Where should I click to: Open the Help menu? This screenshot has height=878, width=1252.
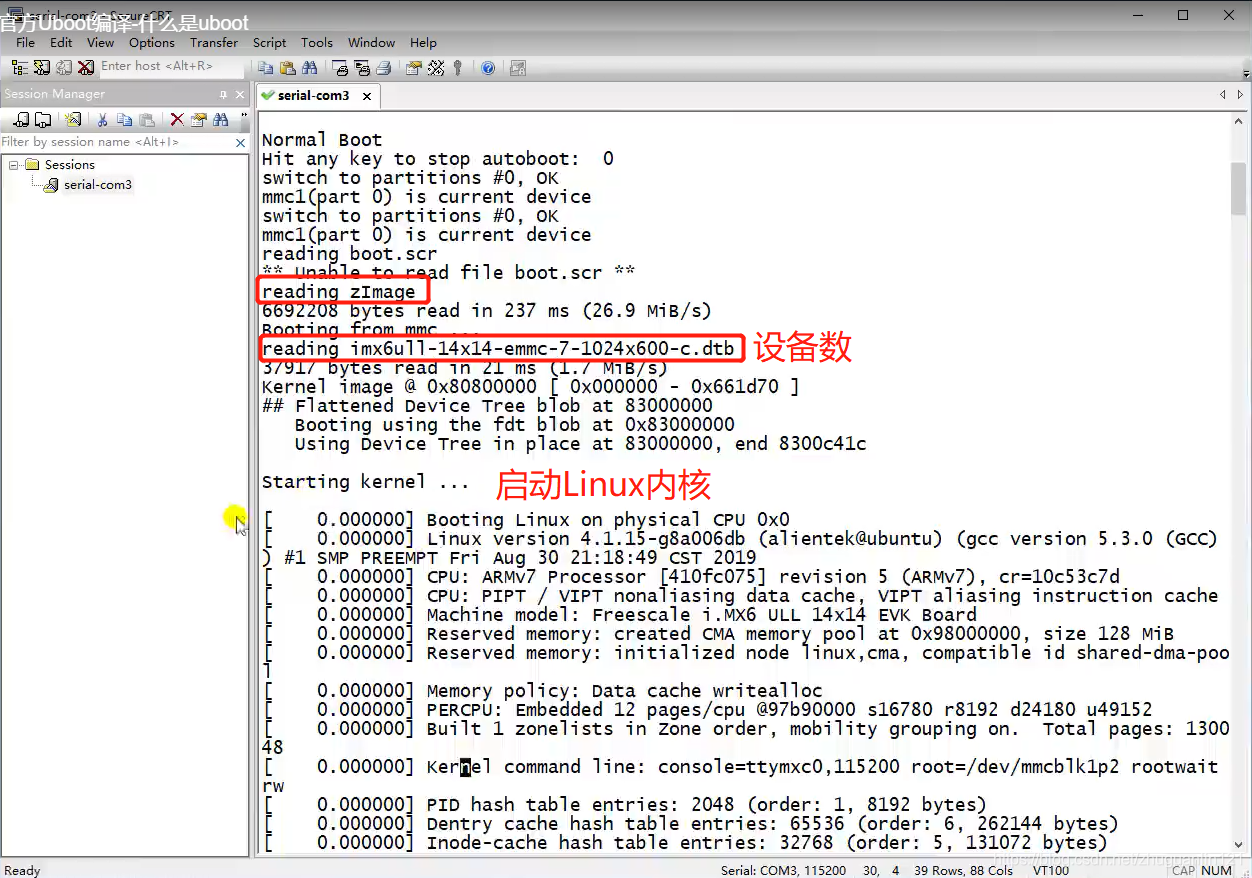coord(423,42)
